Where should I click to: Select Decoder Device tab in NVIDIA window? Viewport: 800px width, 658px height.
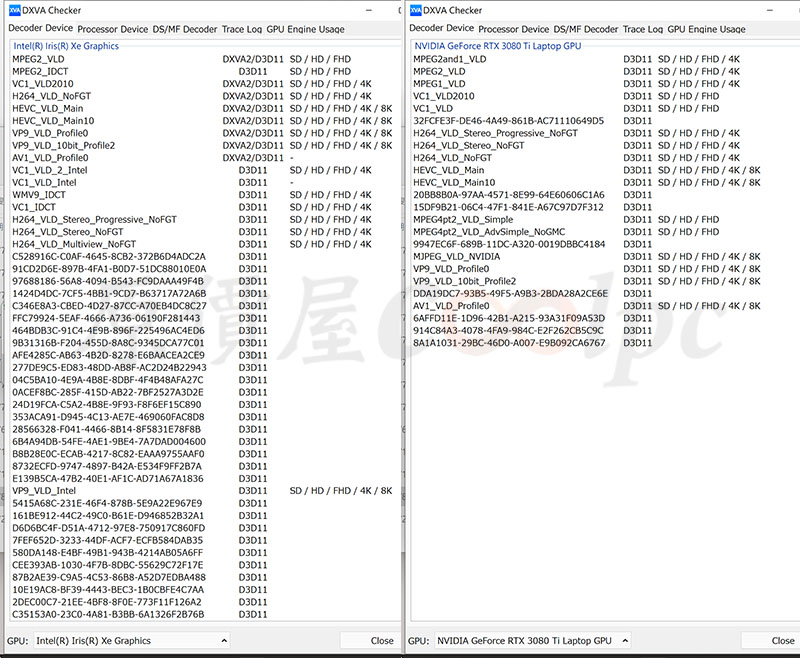pos(442,29)
